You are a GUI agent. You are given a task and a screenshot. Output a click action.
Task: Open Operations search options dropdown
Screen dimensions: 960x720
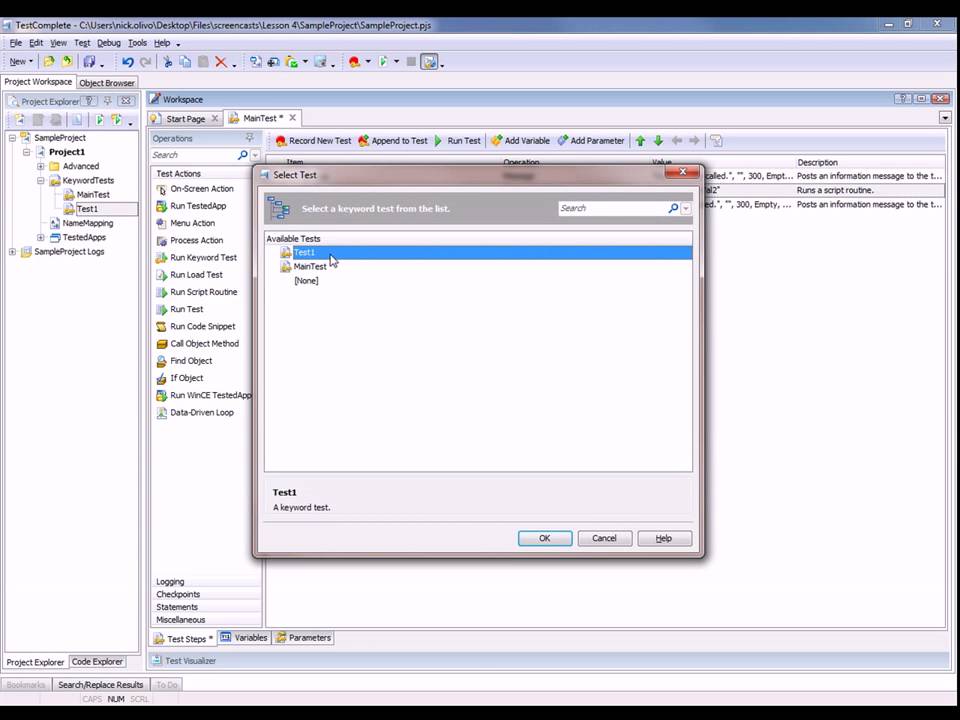(255, 156)
